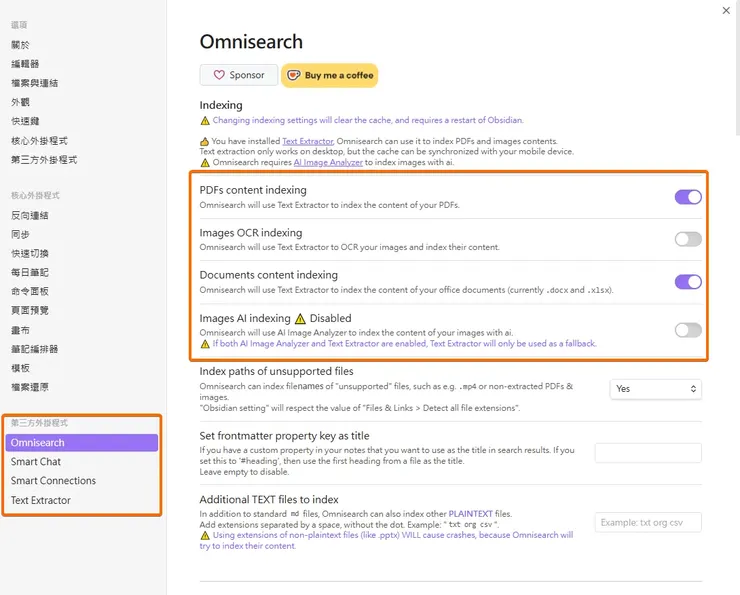The image size is (740, 595).
Task: Open the 第三方外掛程式 settings section
Action: [x=44, y=159]
